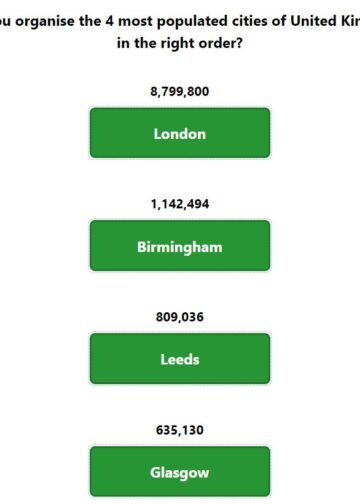
Task: Click the Birmingham green button
Action: coord(180,246)
